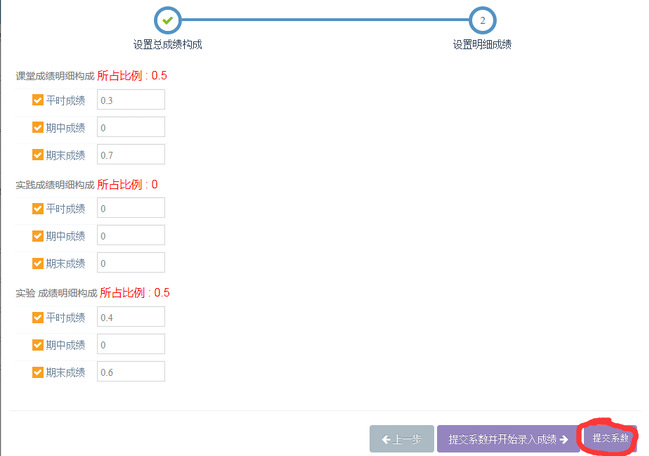Toggle 平时成绩 checkbox under 实践成绩明细构成
The height and width of the screenshot is (456, 649).
(38, 209)
